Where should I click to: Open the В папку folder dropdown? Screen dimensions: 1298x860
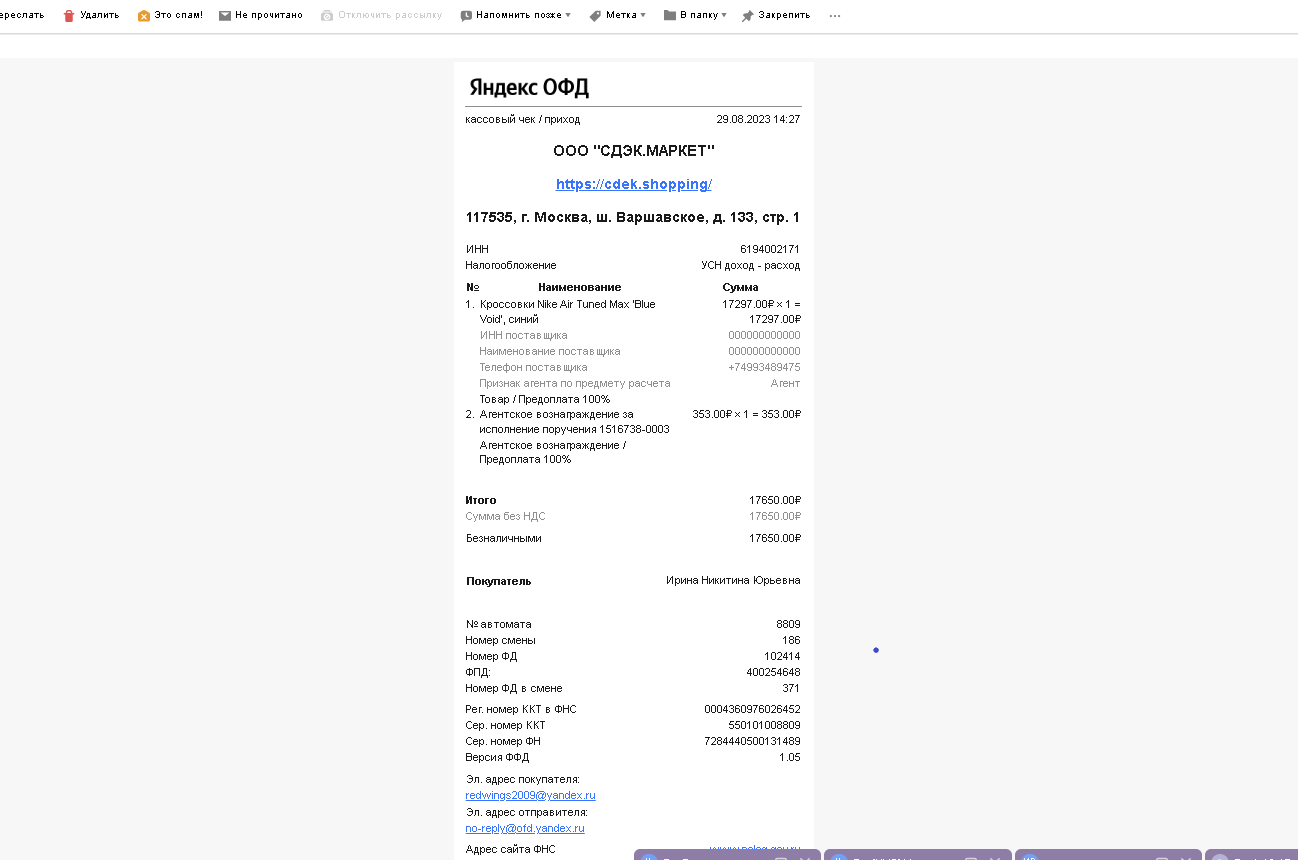click(x=695, y=15)
